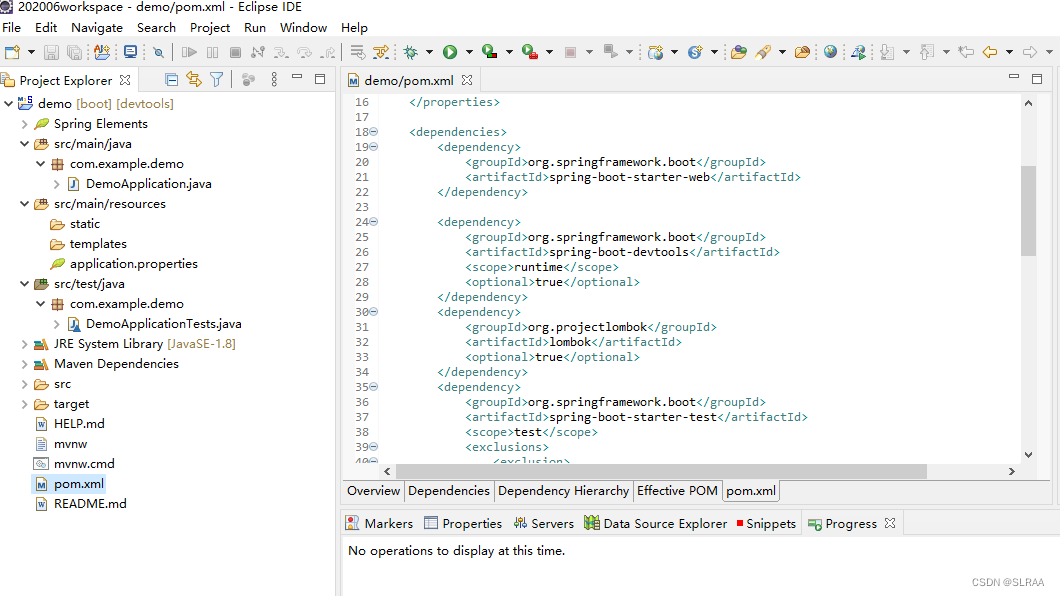This screenshot has width=1060, height=596.
Task: Expand the Spring Elements node
Action: [24, 124]
